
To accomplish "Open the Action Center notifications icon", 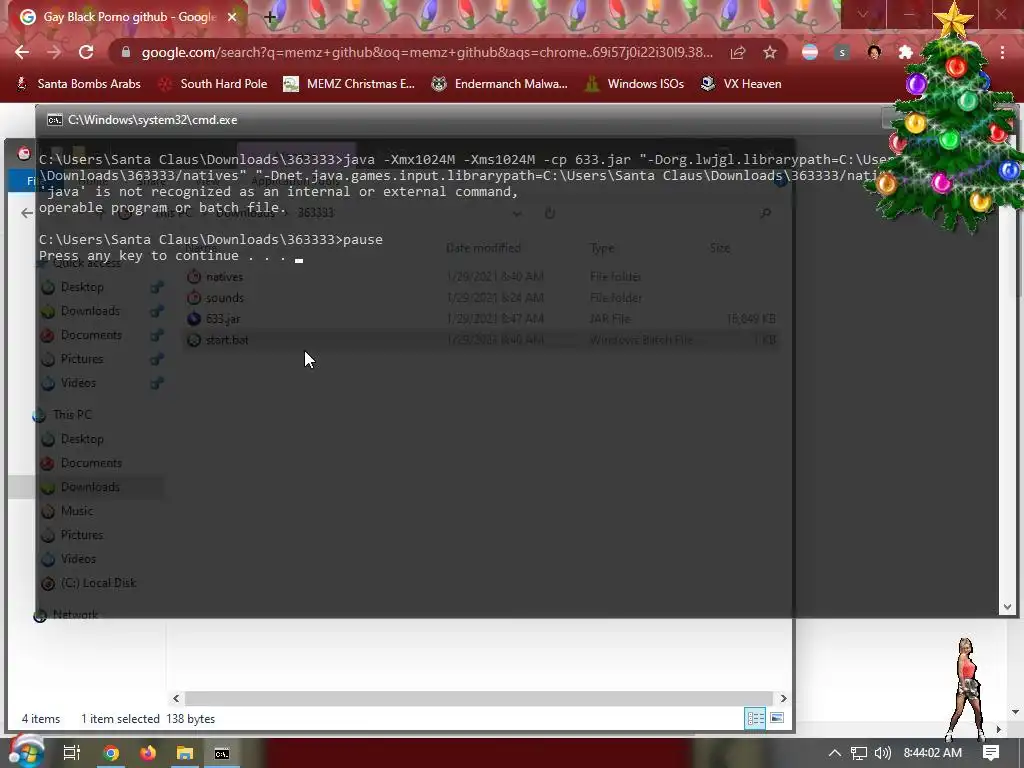I will click(x=991, y=753).
